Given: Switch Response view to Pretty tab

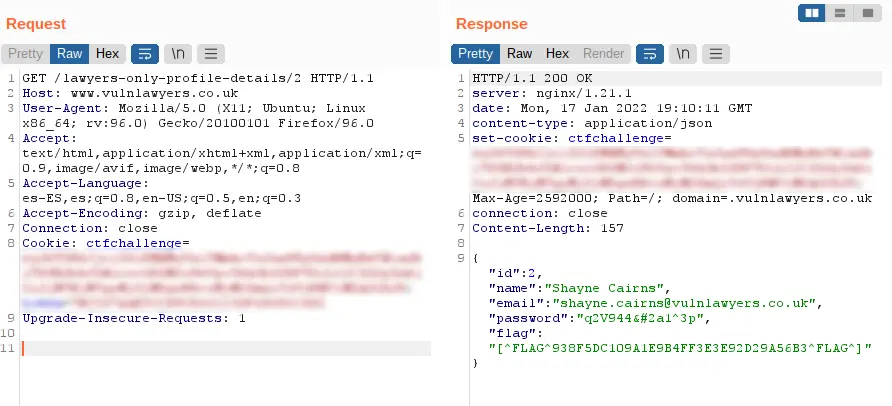Looking at the screenshot, I should pyautogui.click(x=476, y=54).
